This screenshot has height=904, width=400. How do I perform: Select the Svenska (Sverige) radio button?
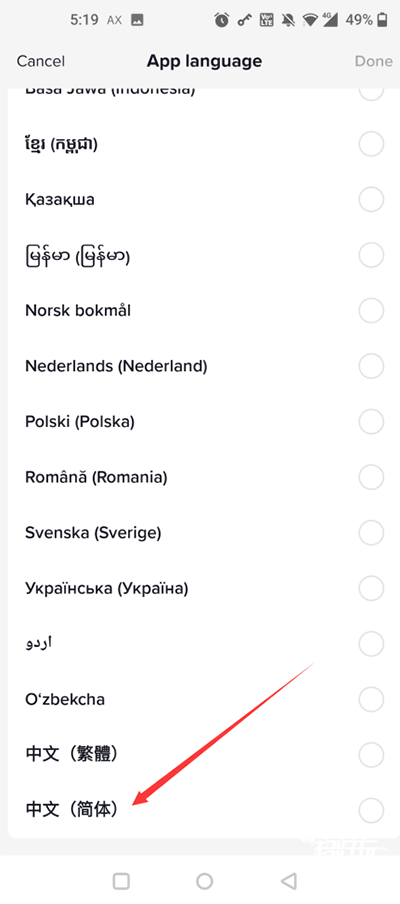pyautogui.click(x=371, y=533)
